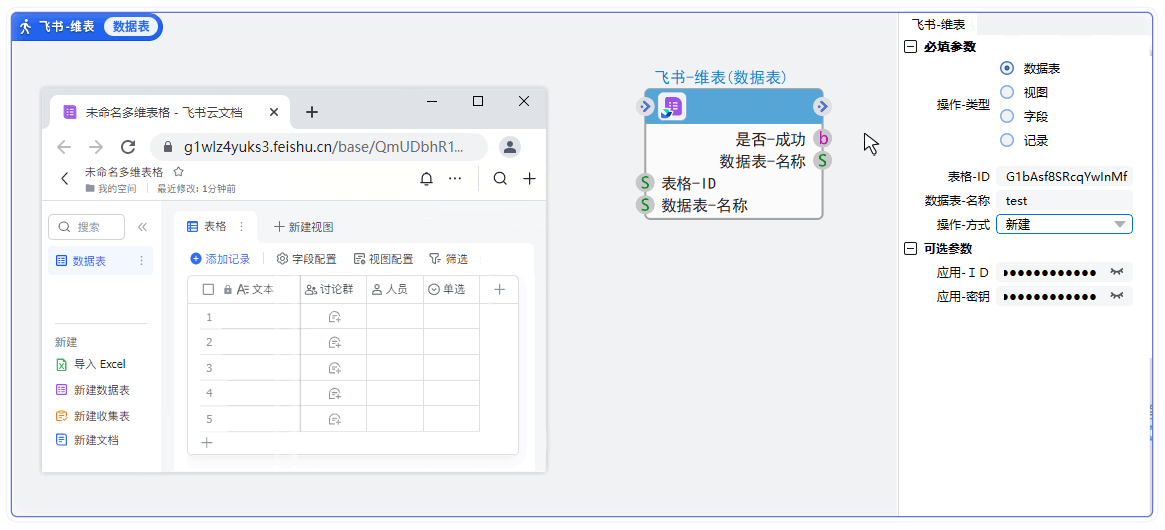The image size is (1165, 530).
Task: Click the node's left input flow arrow
Action: tap(645, 107)
